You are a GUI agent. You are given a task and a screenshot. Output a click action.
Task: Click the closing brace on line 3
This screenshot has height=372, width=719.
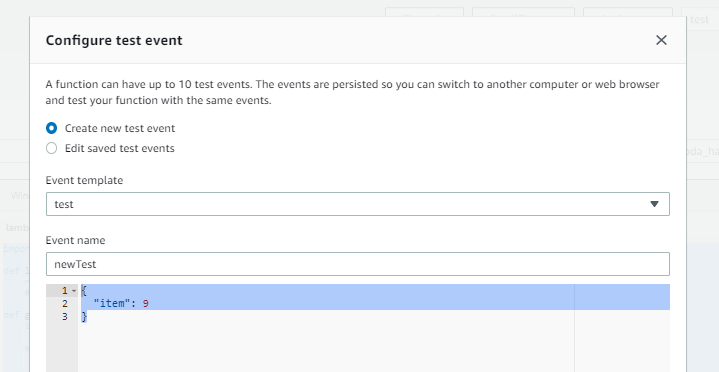click(x=84, y=316)
